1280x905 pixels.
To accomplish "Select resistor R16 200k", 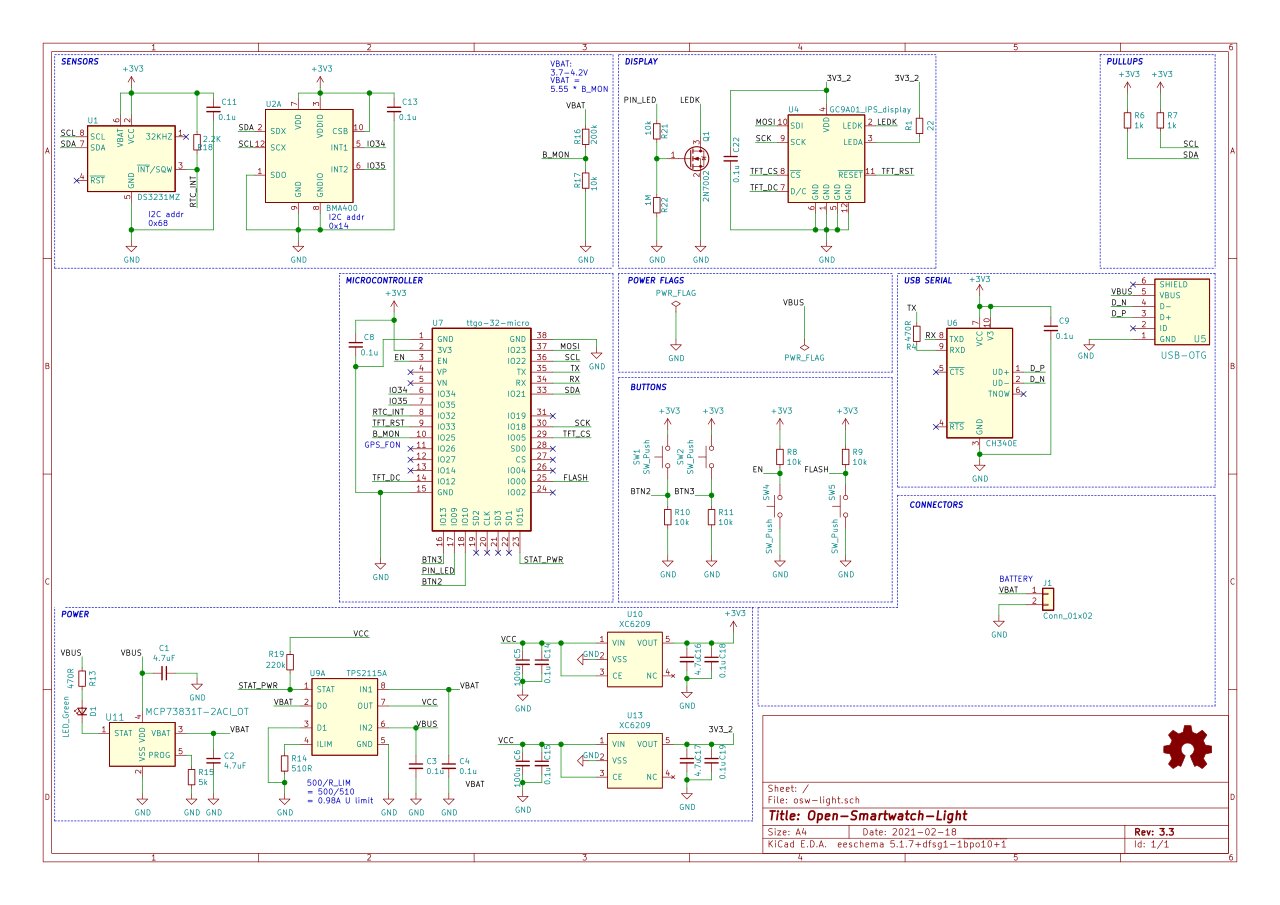I will click(585, 138).
